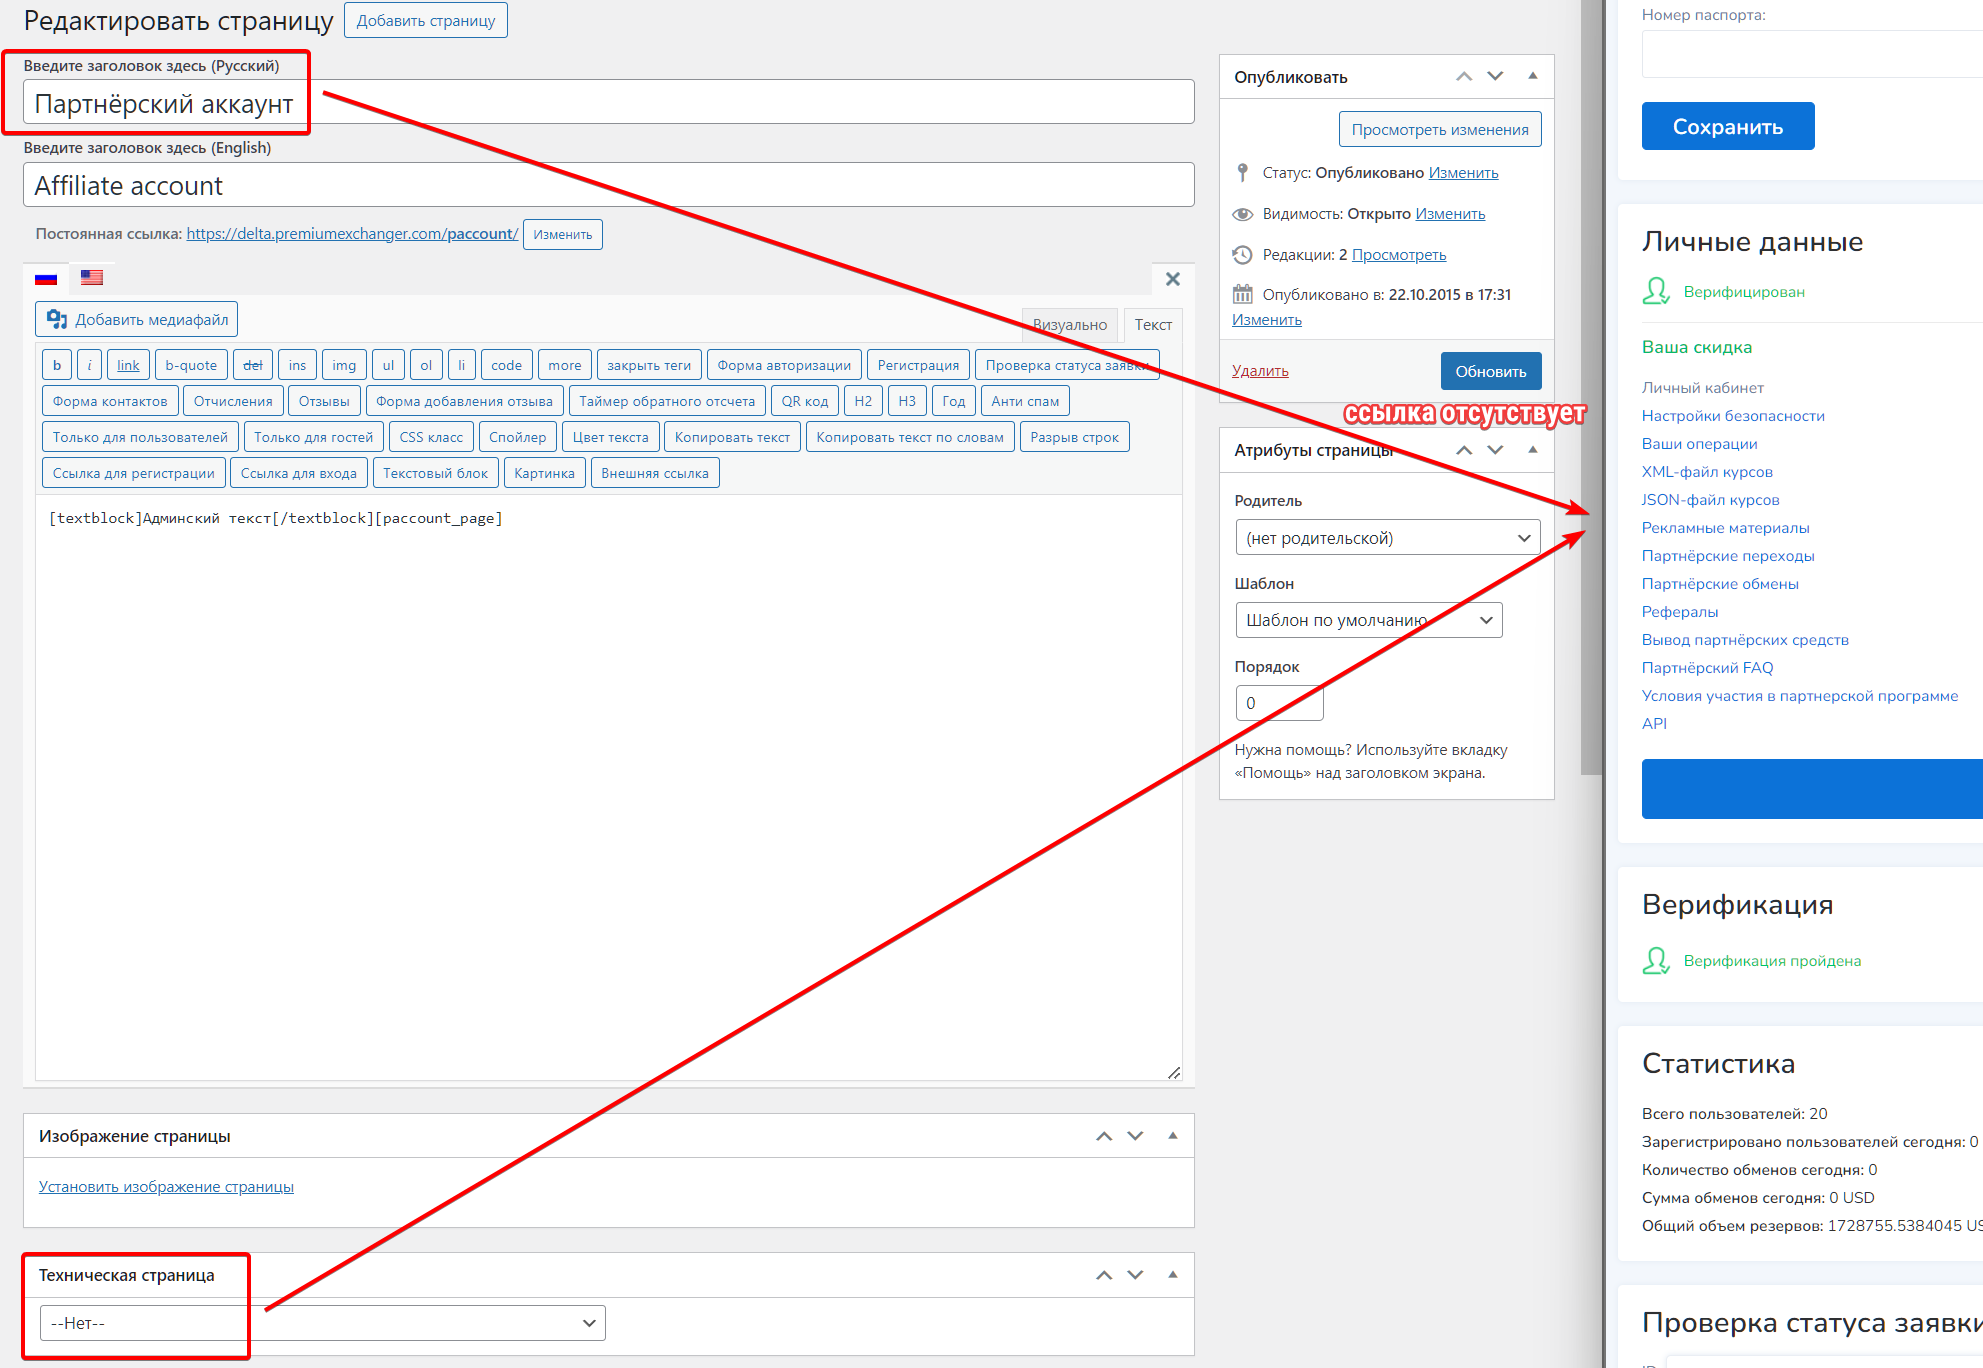Click the Add media file button

(x=137, y=320)
